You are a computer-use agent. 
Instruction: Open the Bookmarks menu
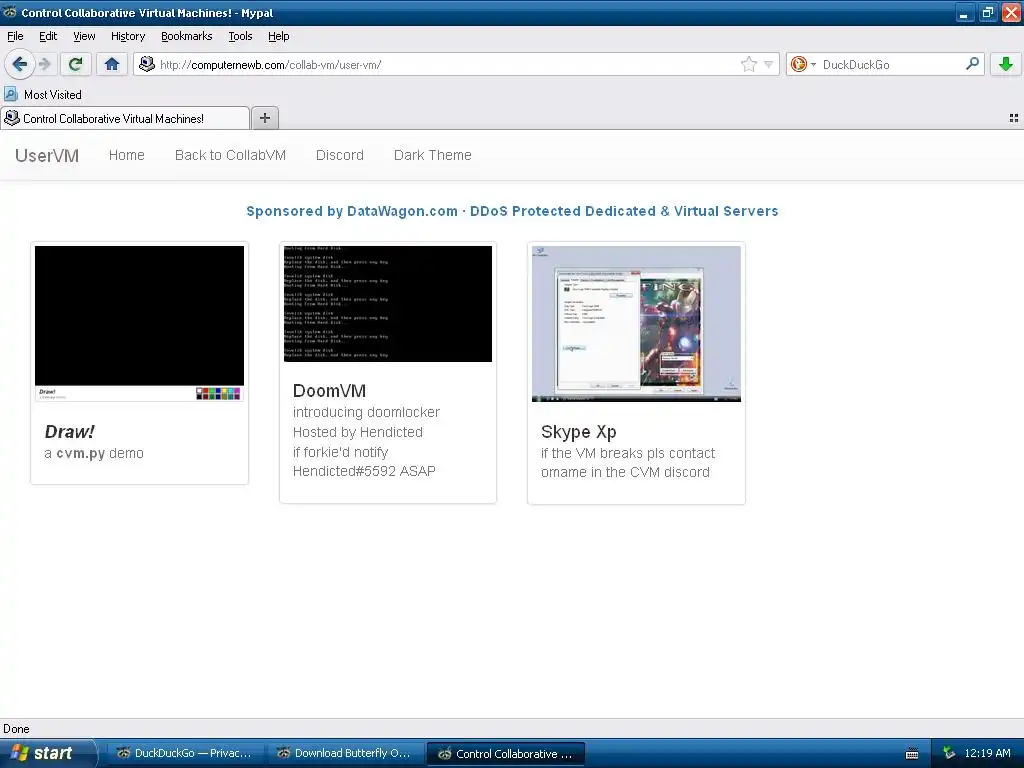click(x=187, y=36)
